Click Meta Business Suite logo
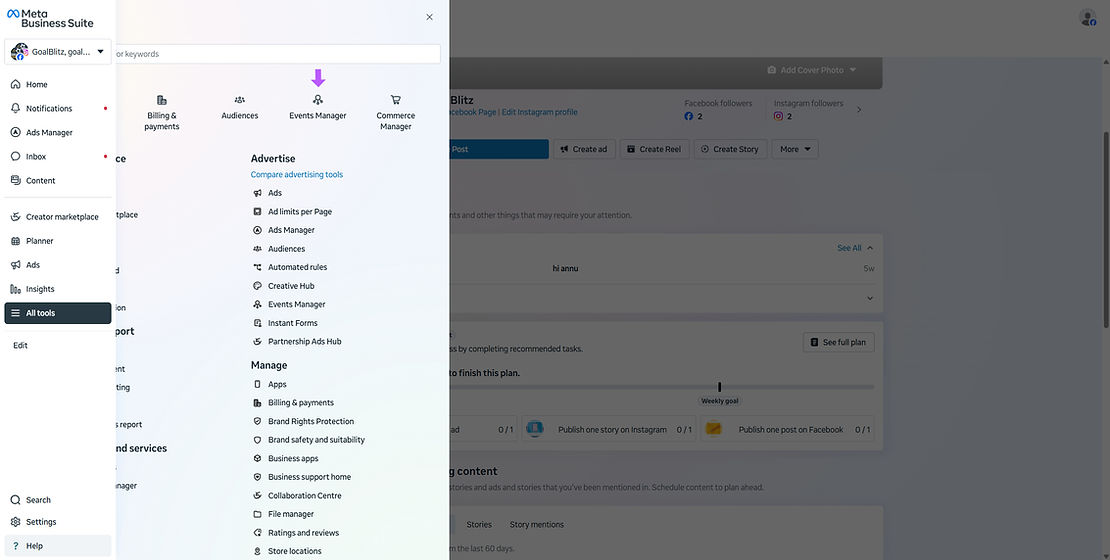 [x=50, y=18]
